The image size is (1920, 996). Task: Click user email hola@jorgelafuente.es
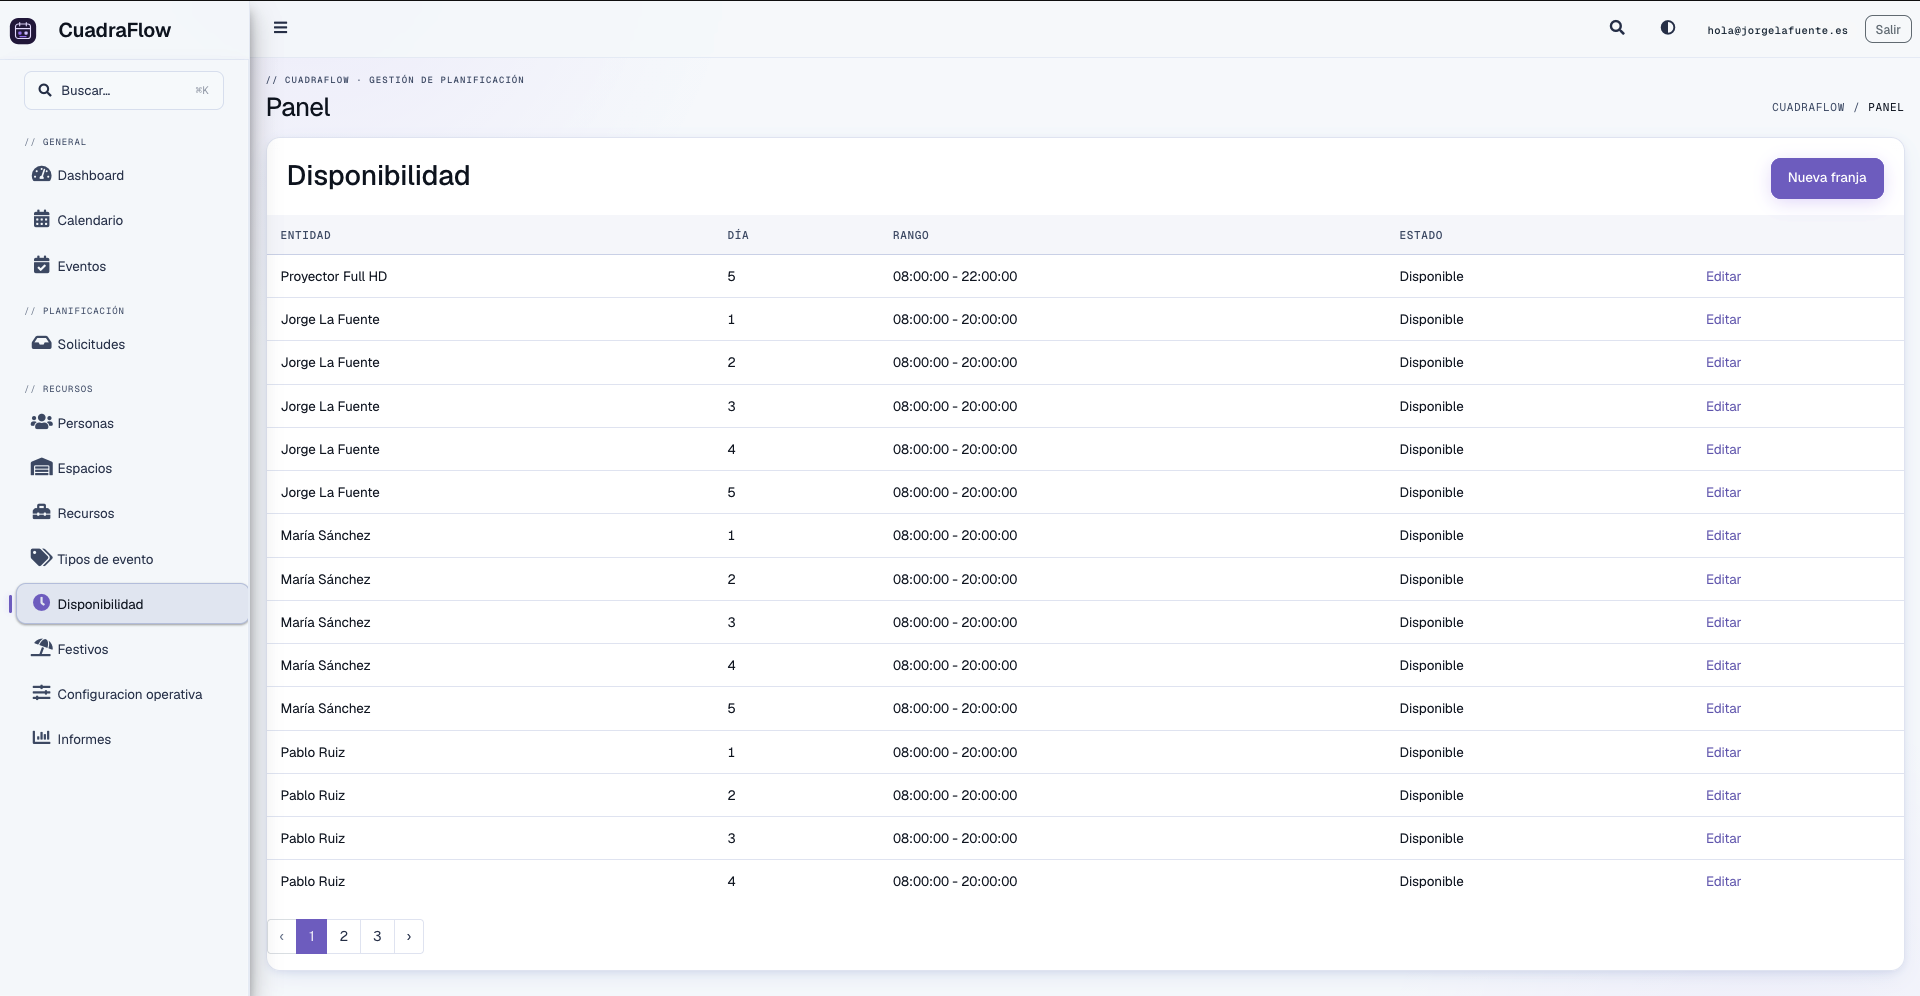[x=1777, y=30]
